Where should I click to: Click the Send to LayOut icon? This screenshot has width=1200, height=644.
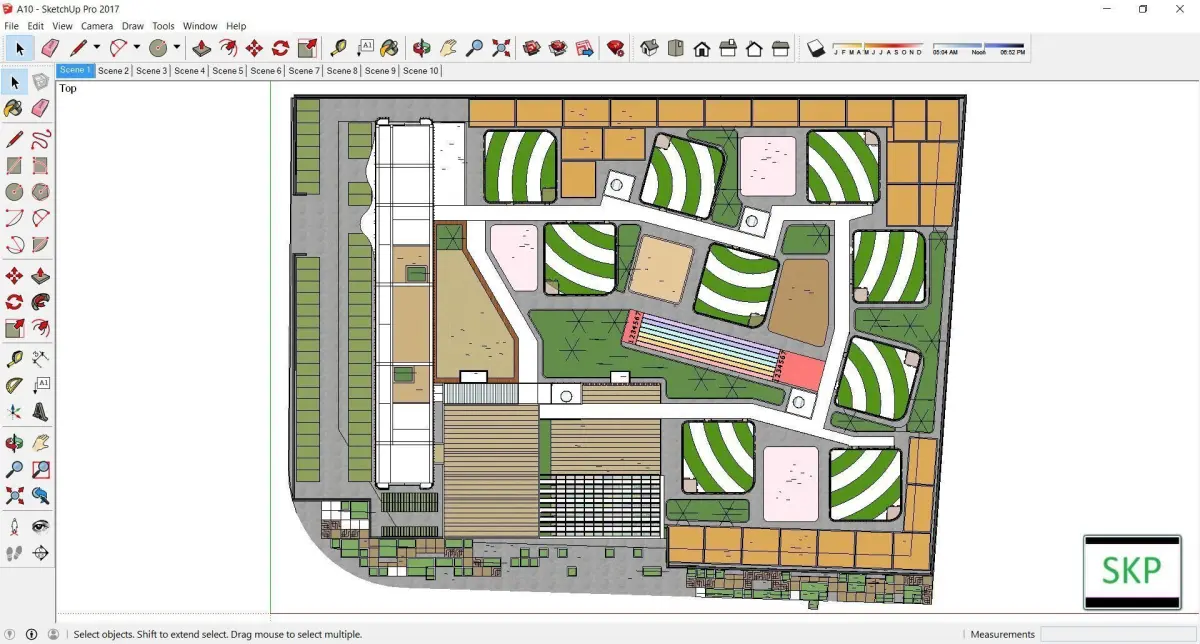pos(585,48)
